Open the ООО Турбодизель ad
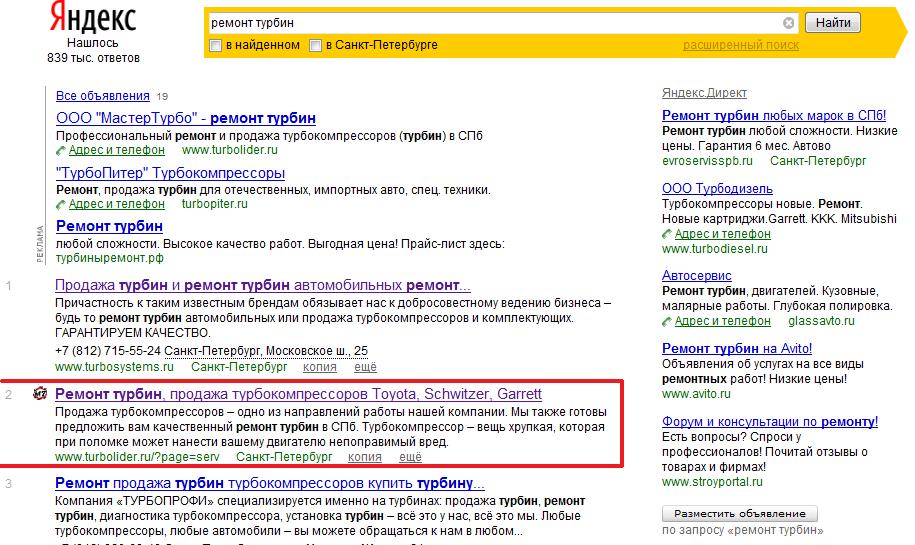The width and height of the screenshot is (915, 545). pos(717,188)
